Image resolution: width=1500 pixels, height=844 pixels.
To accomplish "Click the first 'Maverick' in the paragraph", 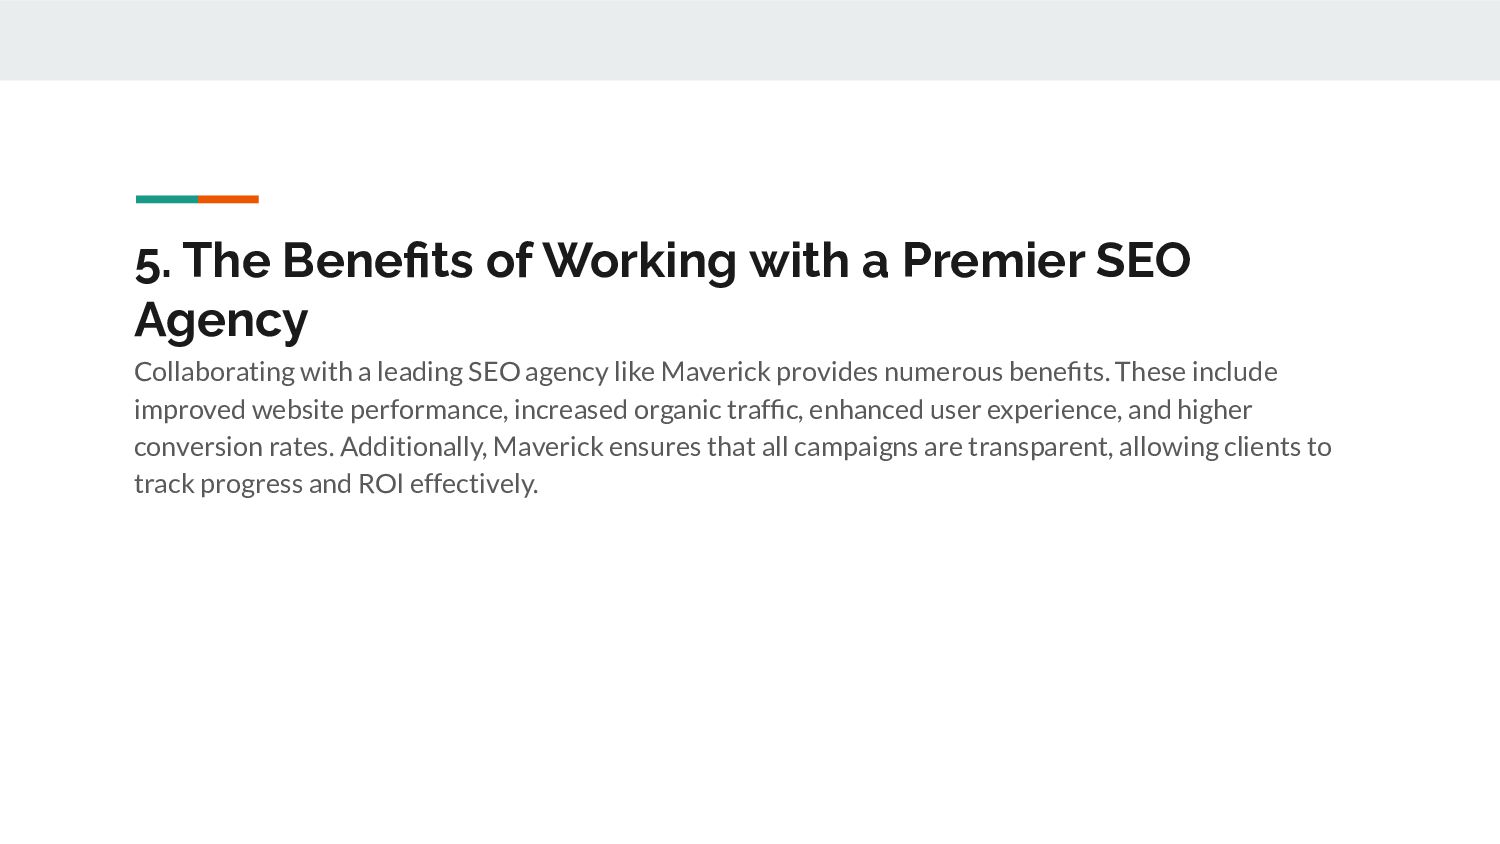I will [715, 372].
